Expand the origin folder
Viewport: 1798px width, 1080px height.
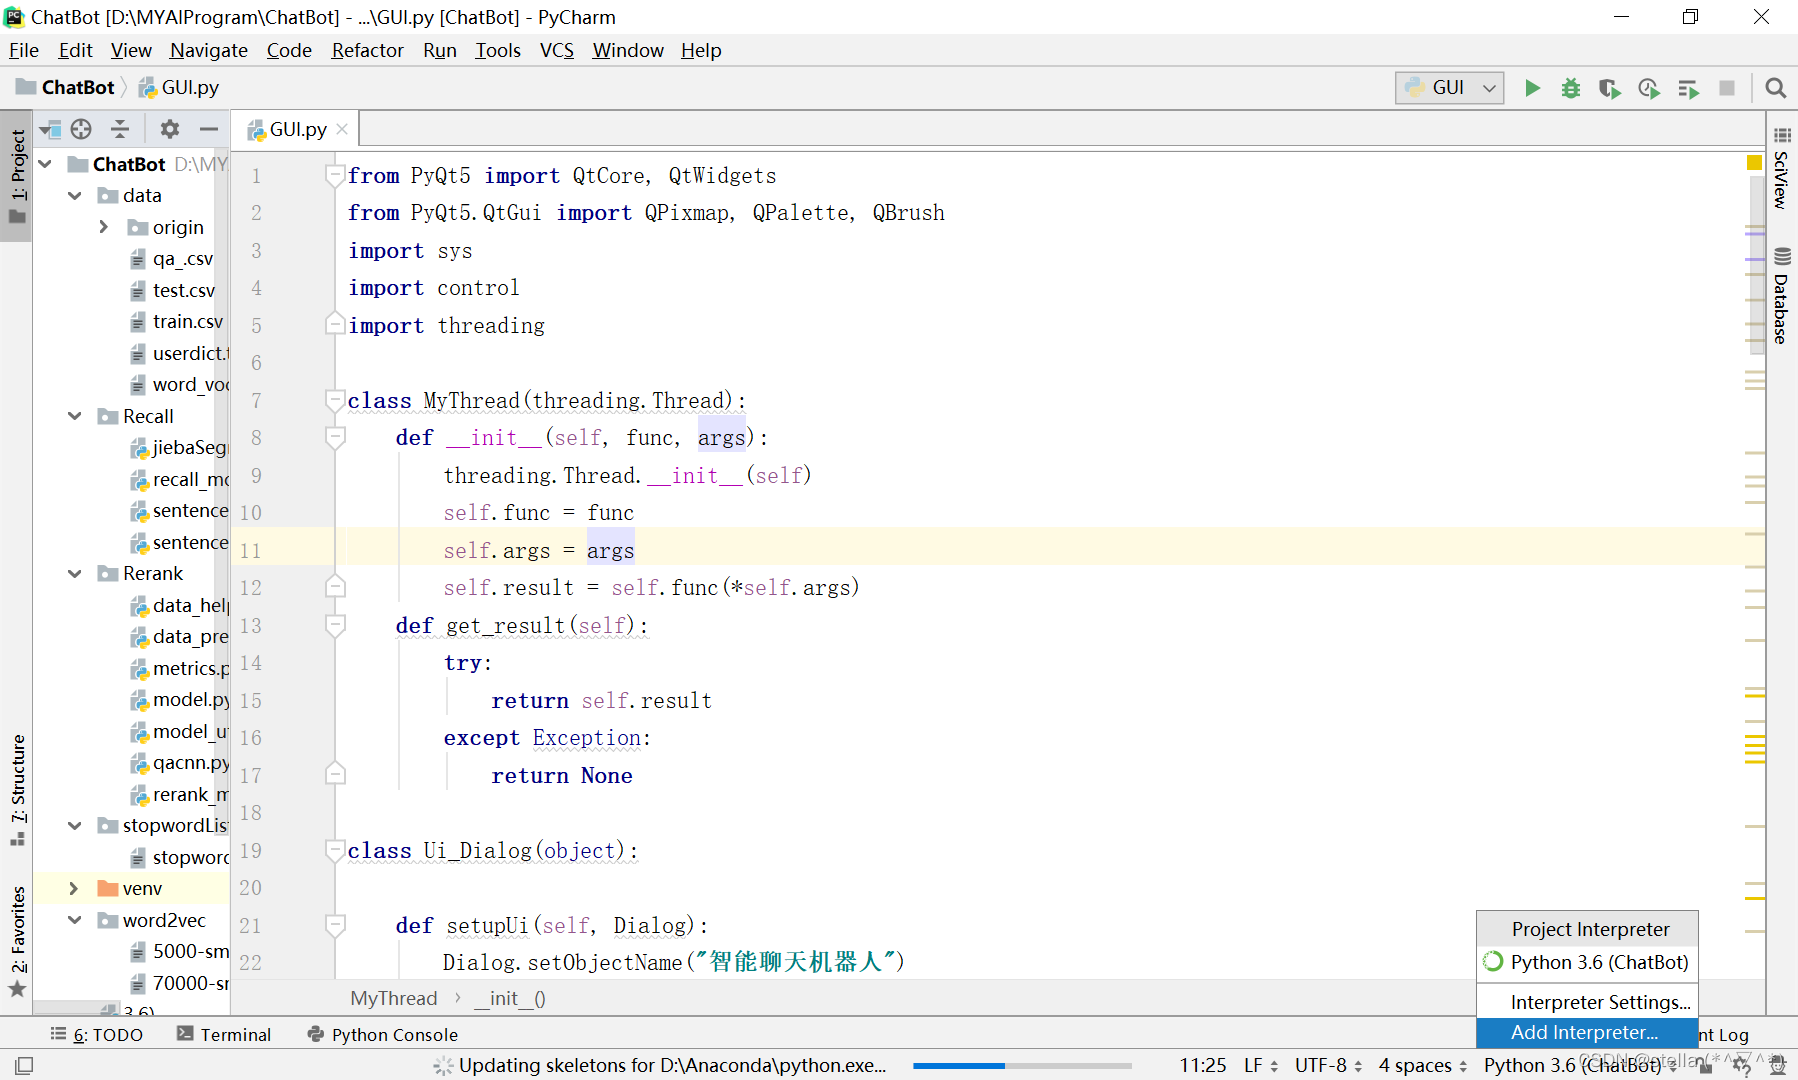(x=103, y=227)
